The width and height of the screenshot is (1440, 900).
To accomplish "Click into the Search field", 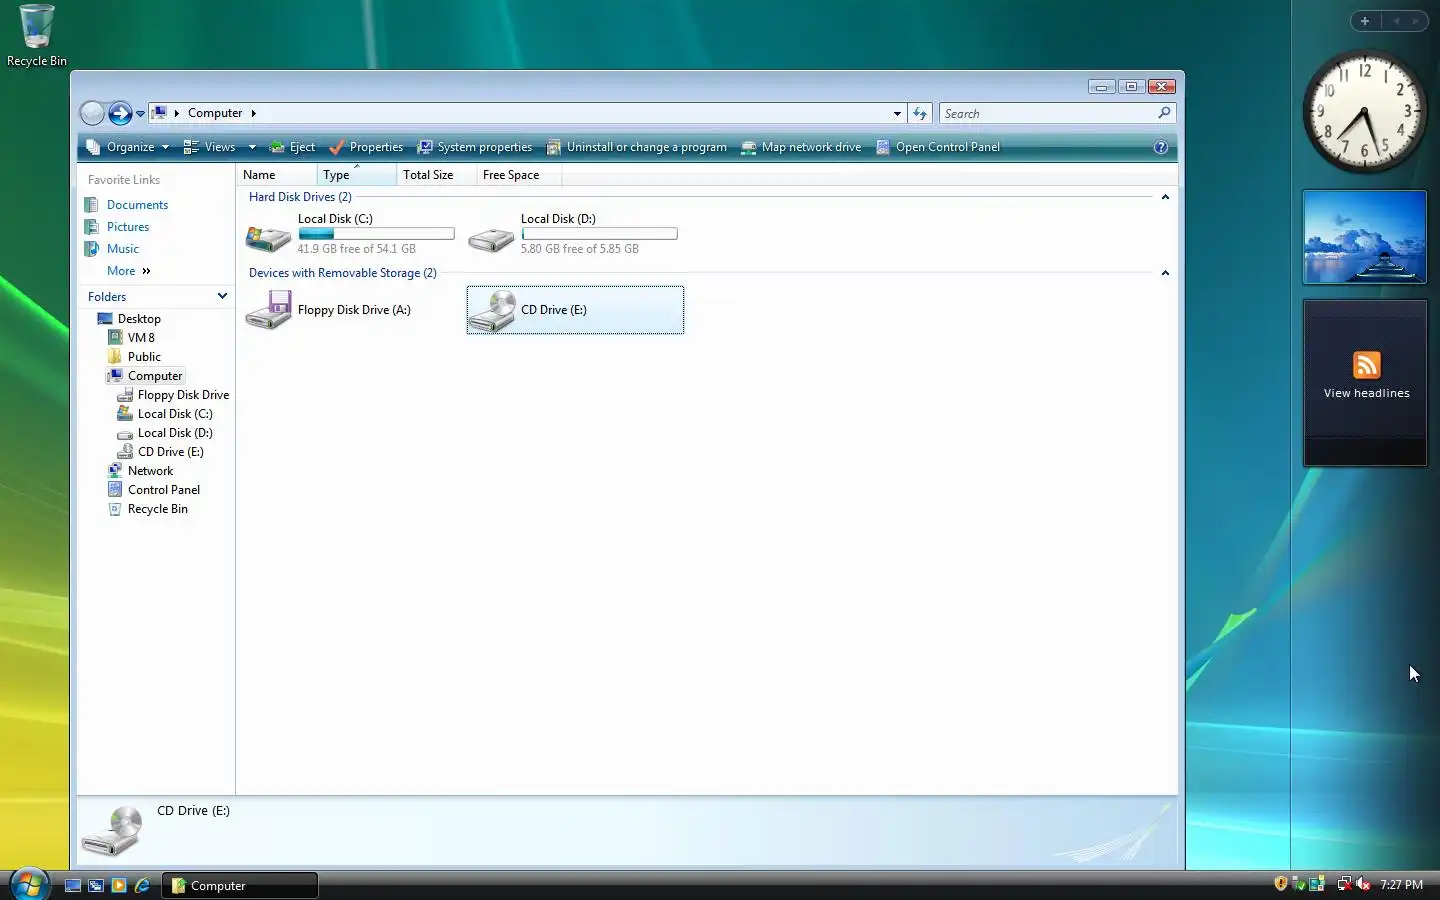I will pyautogui.click(x=1047, y=114).
